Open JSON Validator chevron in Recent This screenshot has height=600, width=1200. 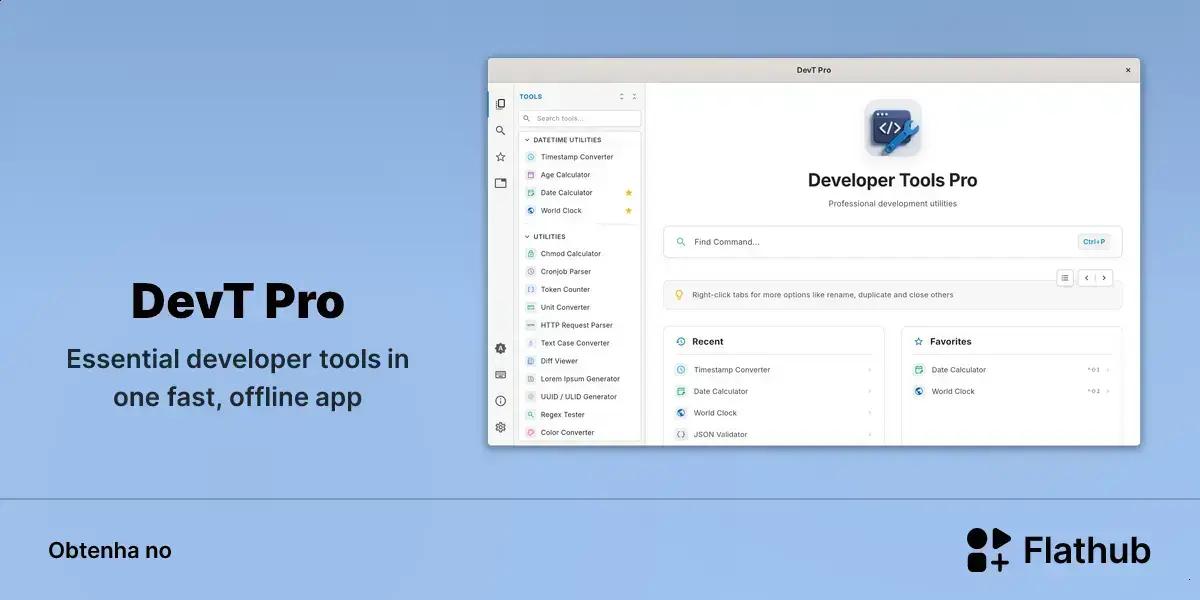(x=869, y=435)
